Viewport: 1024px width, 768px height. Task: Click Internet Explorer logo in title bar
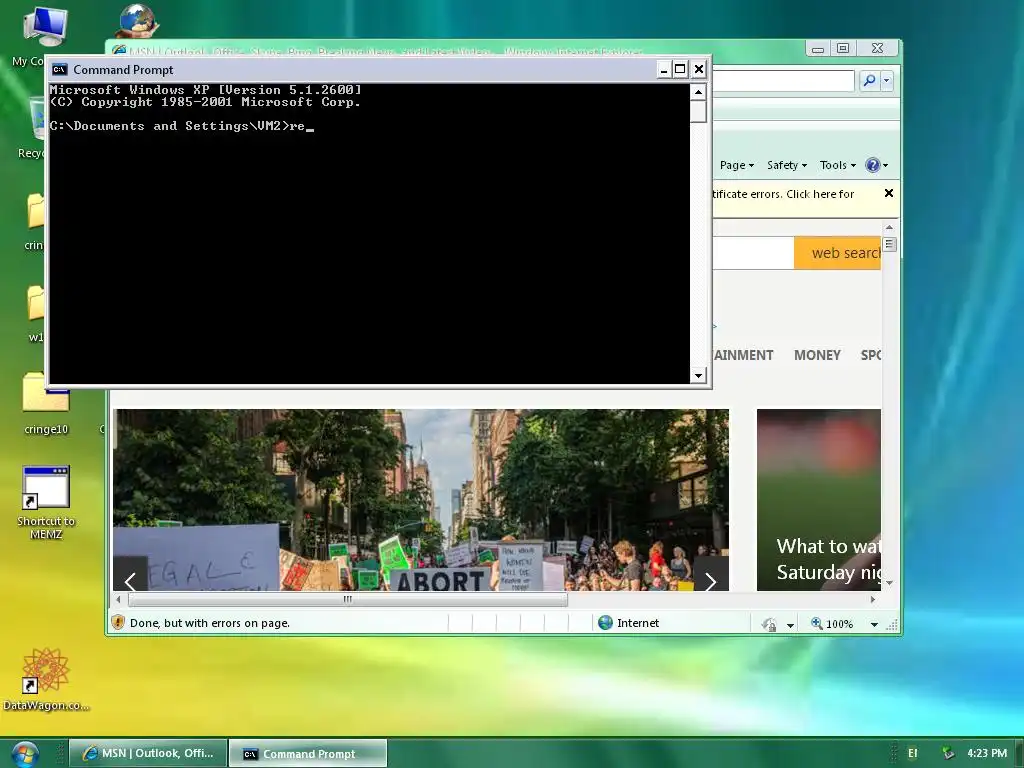[119, 50]
